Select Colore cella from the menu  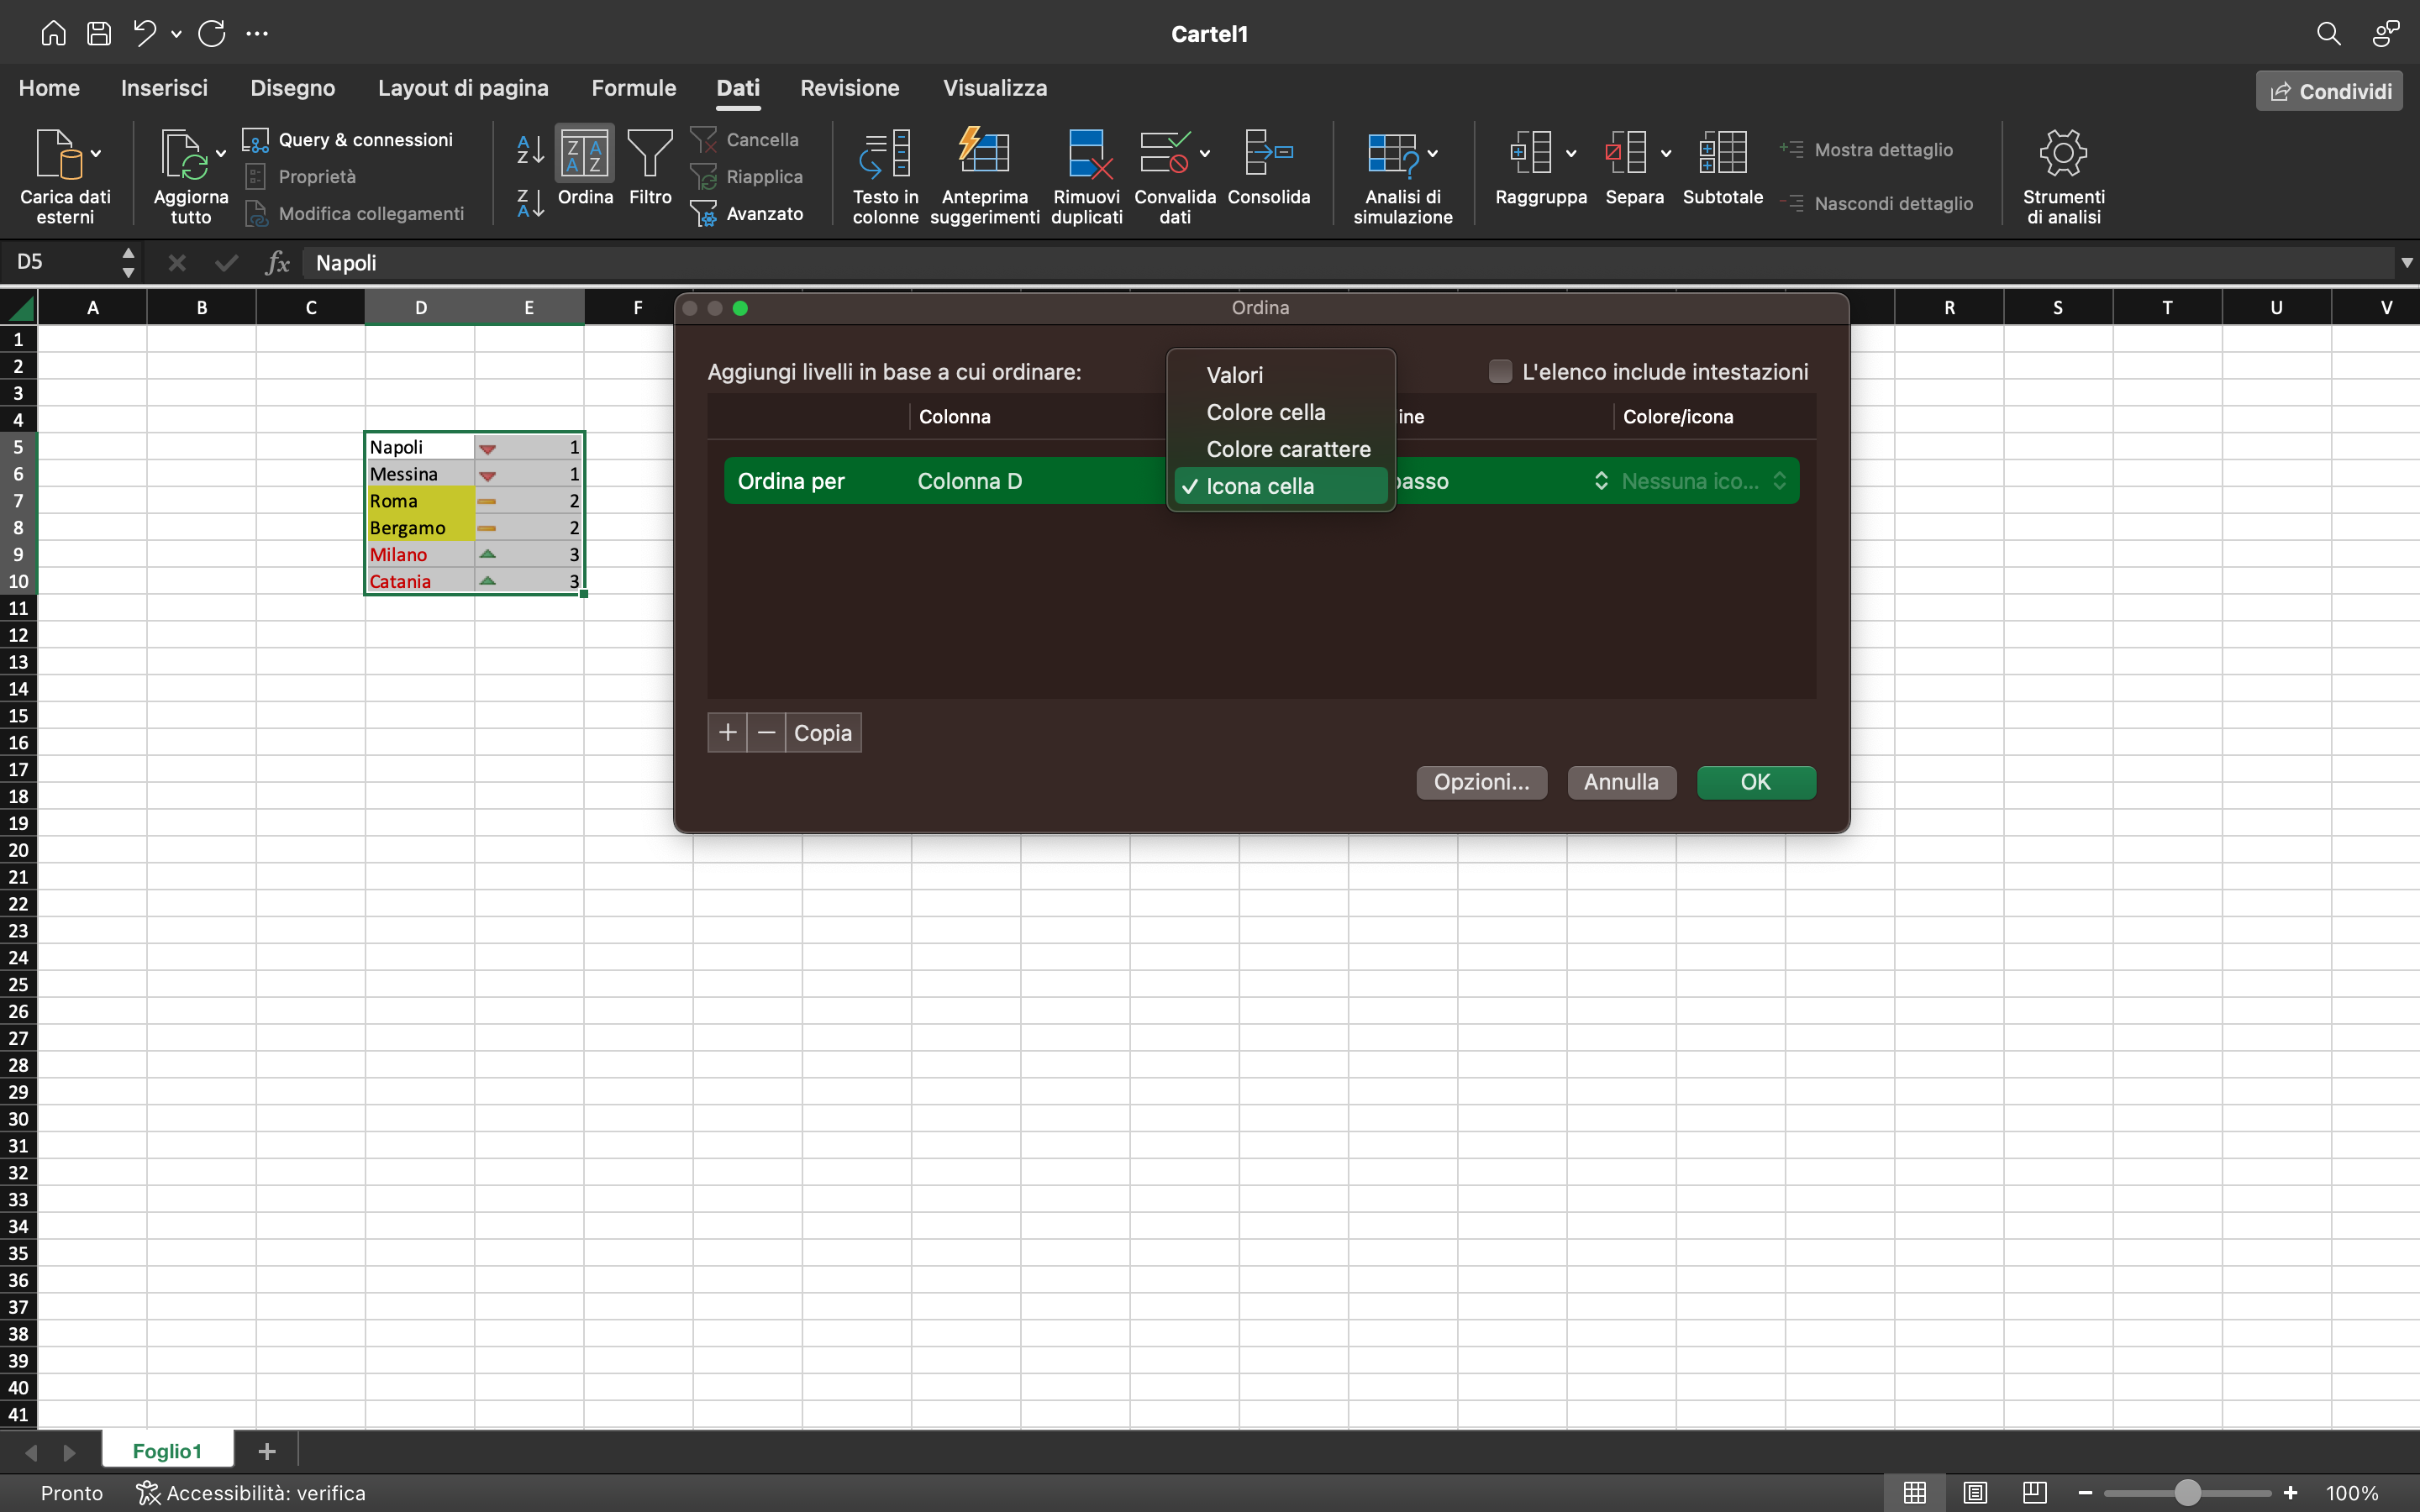coord(1266,411)
